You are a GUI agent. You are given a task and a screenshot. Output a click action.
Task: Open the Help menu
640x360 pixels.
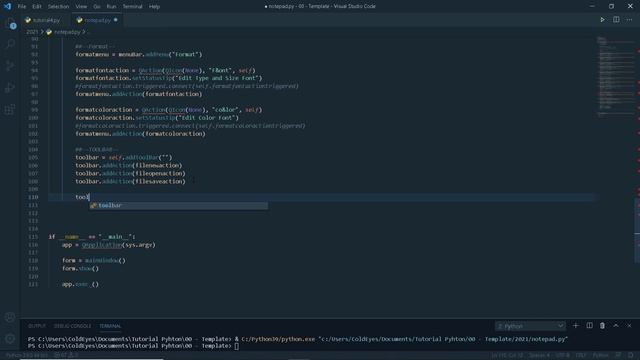click(x=154, y=7)
